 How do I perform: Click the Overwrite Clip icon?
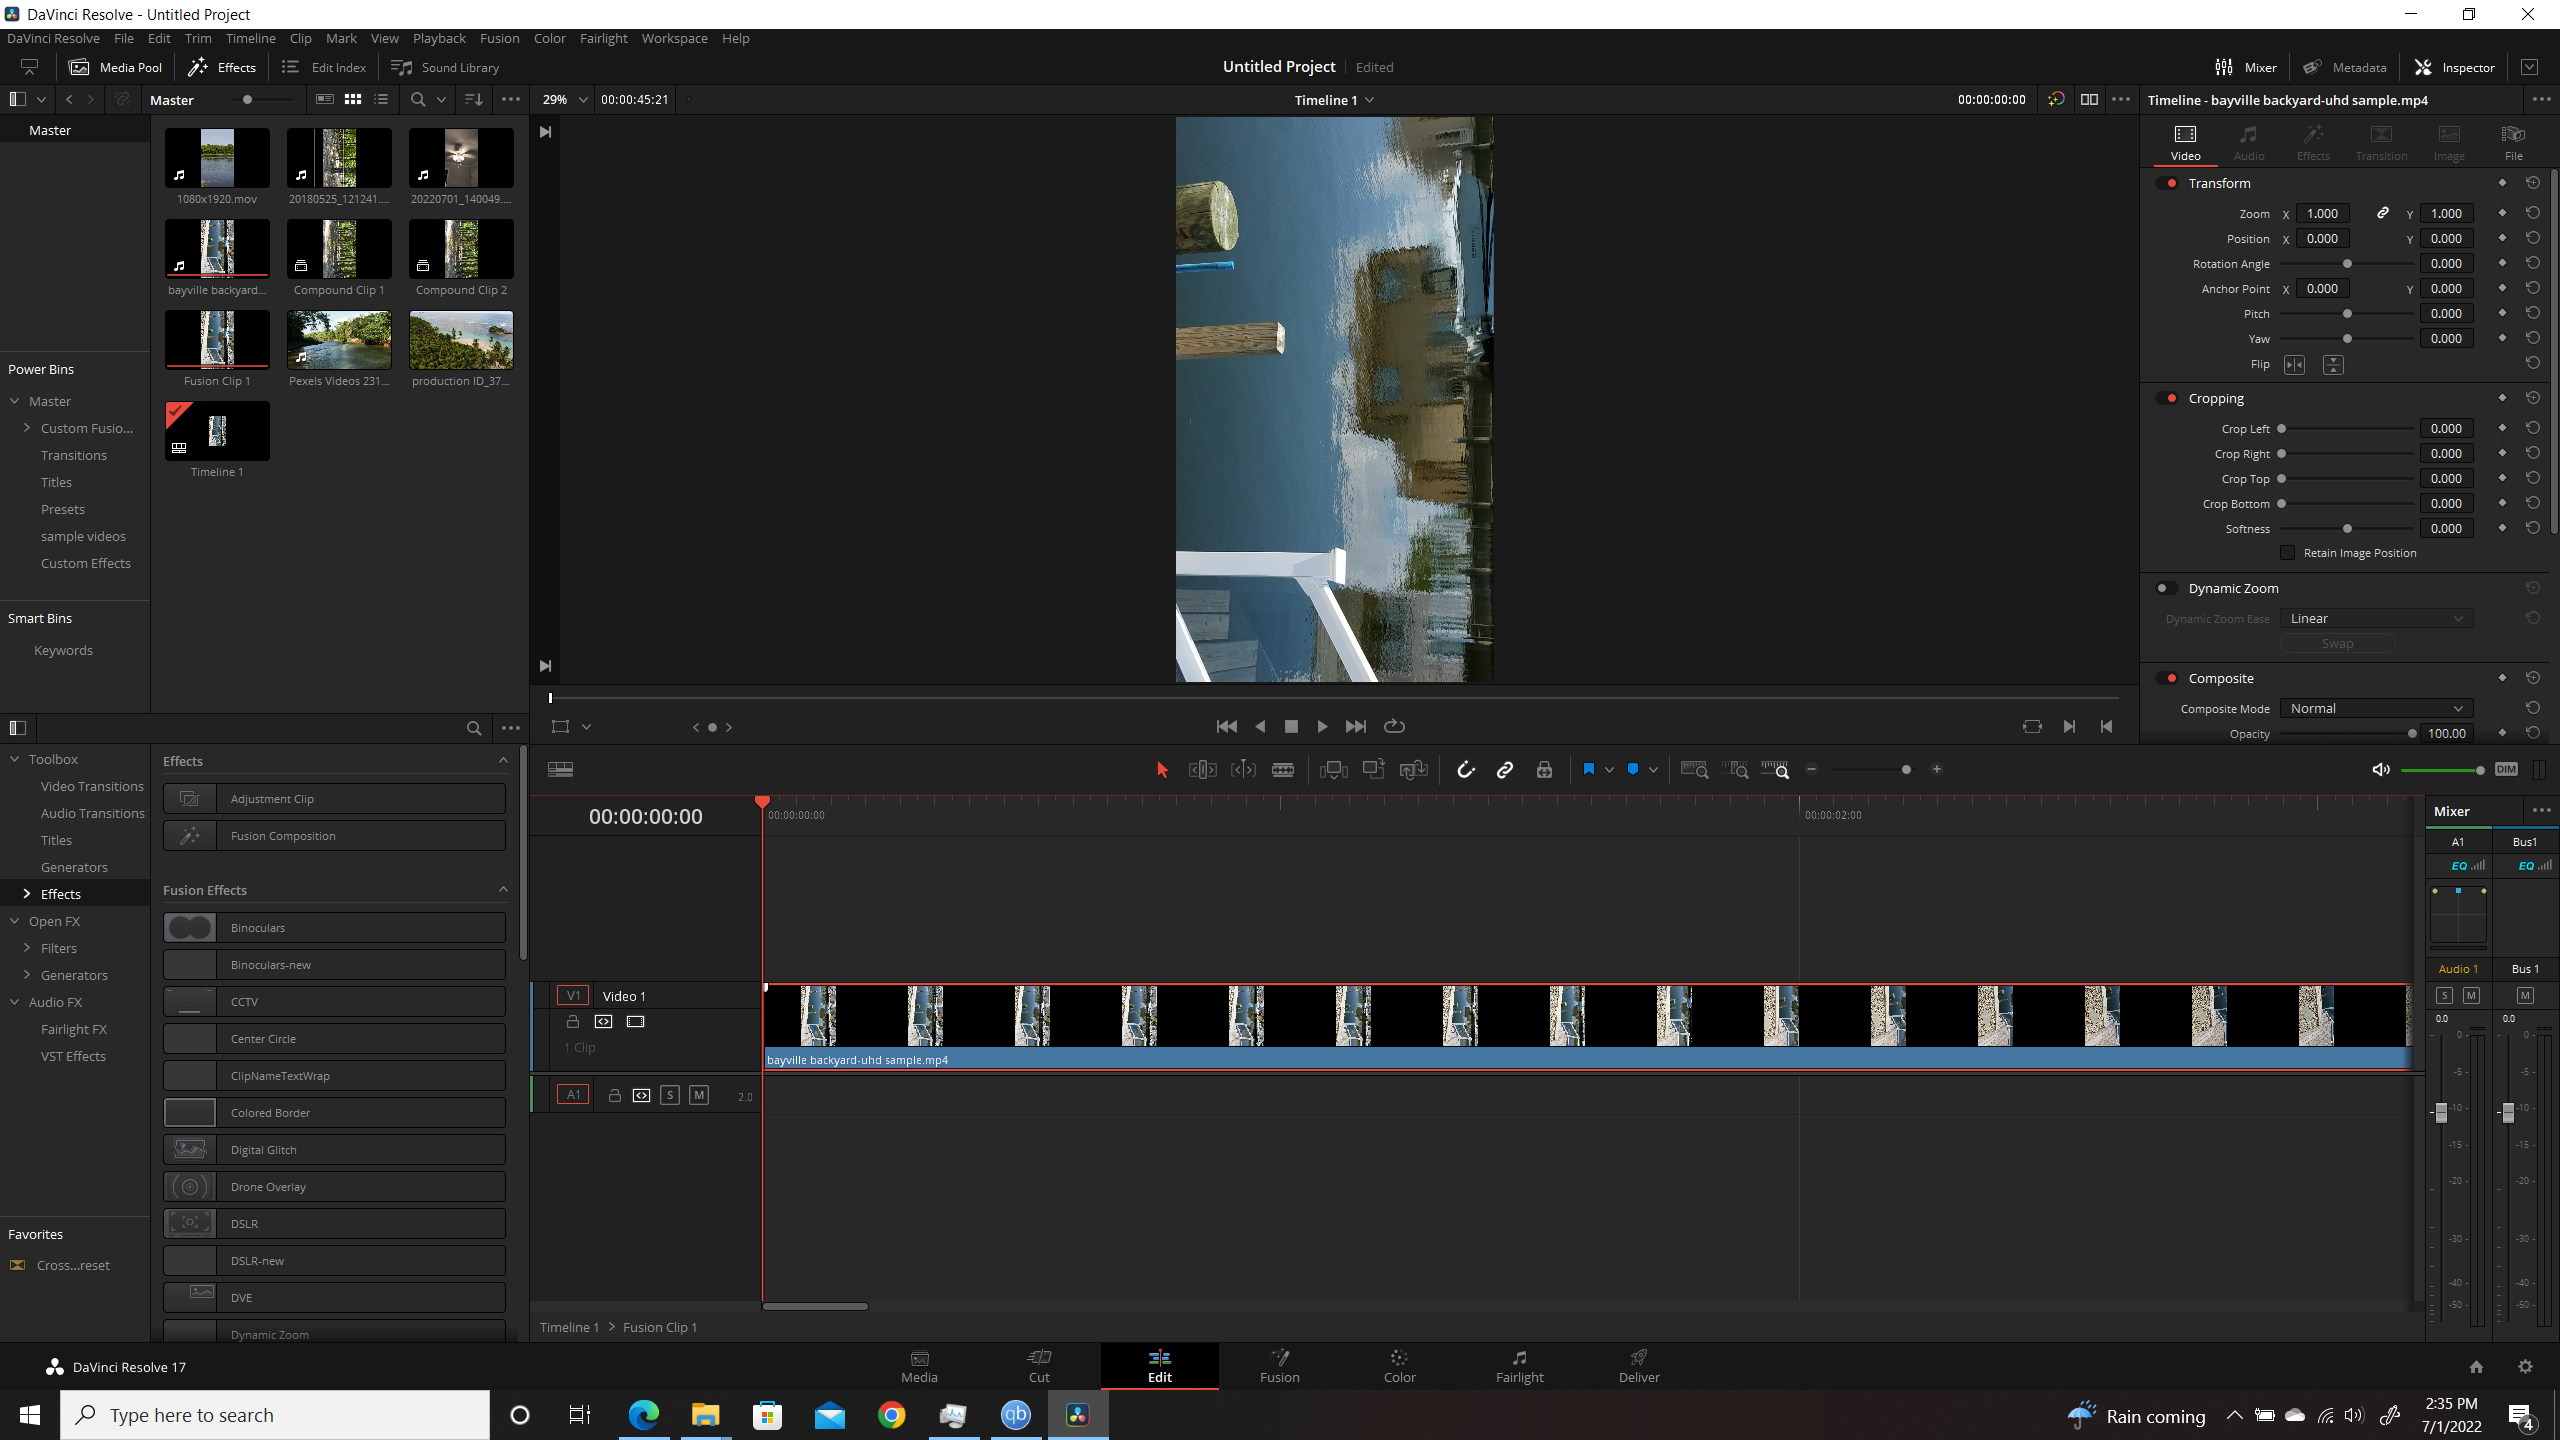[1373, 769]
